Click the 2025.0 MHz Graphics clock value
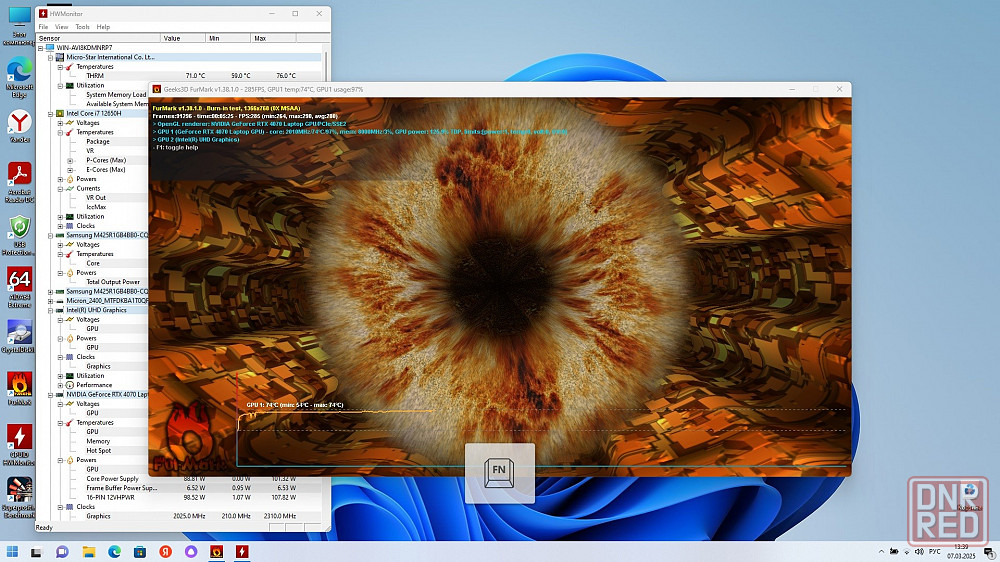This screenshot has height=562, width=1000. (x=189, y=516)
